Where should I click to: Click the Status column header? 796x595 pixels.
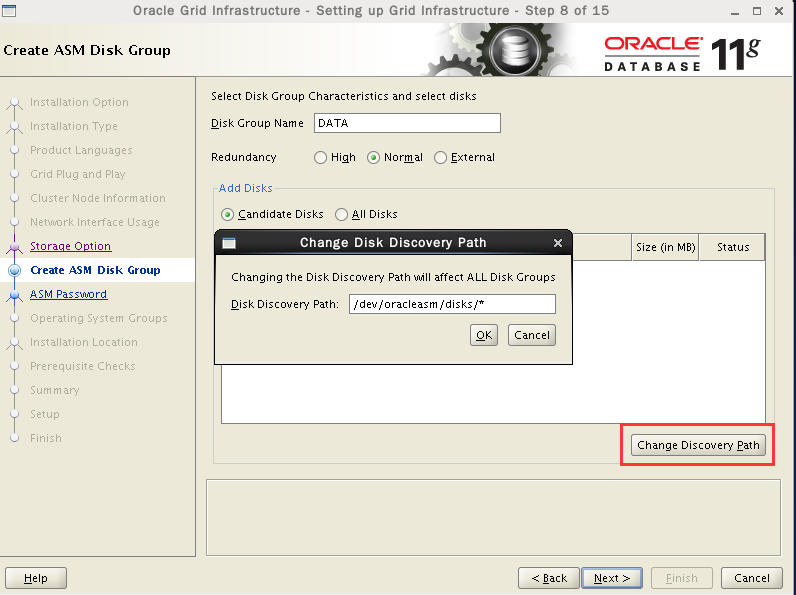732,247
